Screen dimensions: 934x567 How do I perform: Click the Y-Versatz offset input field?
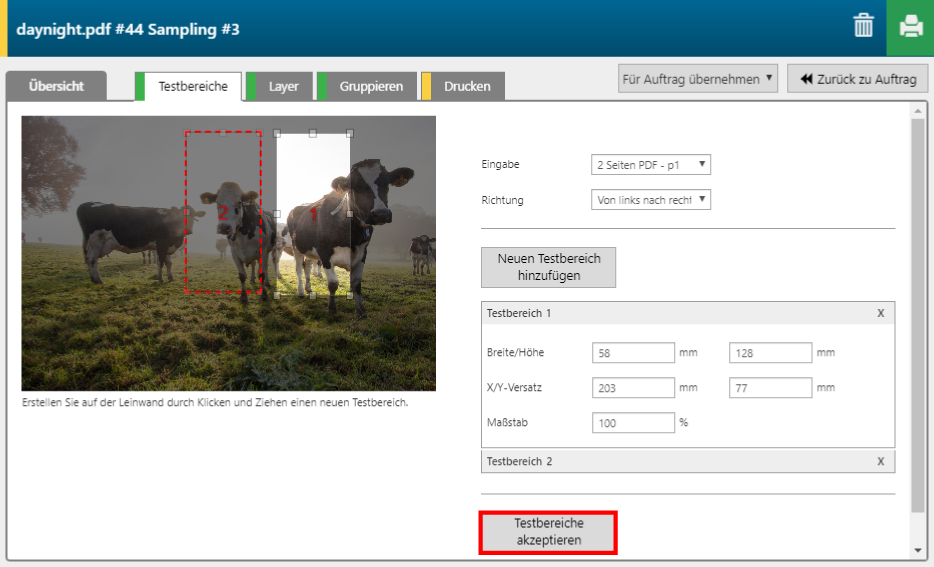[x=770, y=388]
